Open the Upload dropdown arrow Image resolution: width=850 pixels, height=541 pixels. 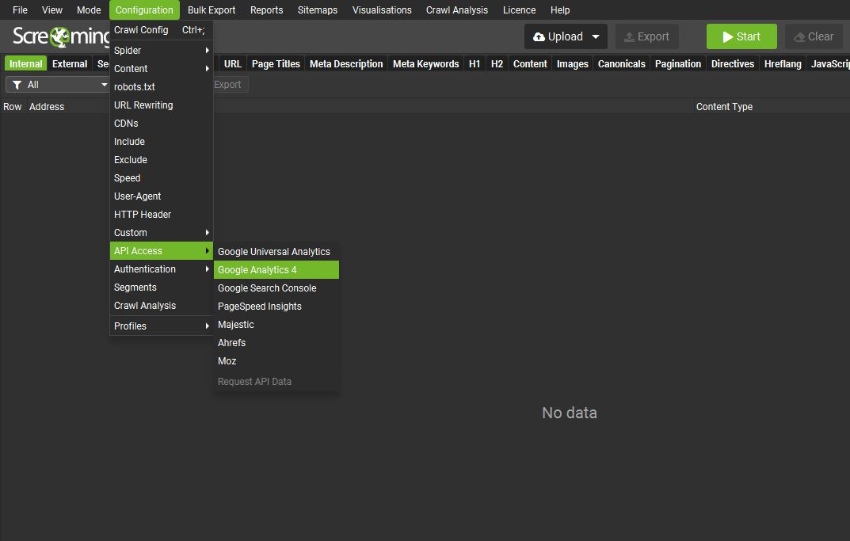(x=596, y=37)
